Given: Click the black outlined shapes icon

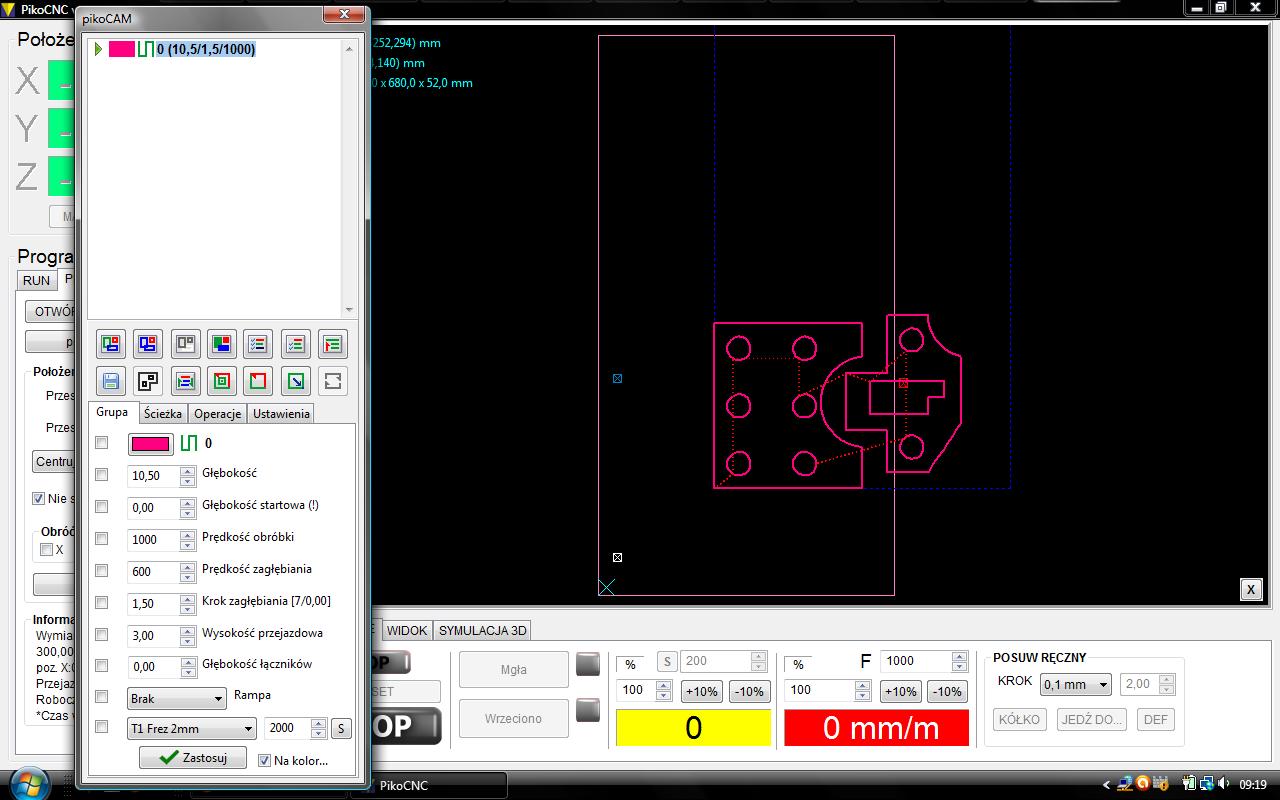Looking at the screenshot, I should tap(148, 381).
